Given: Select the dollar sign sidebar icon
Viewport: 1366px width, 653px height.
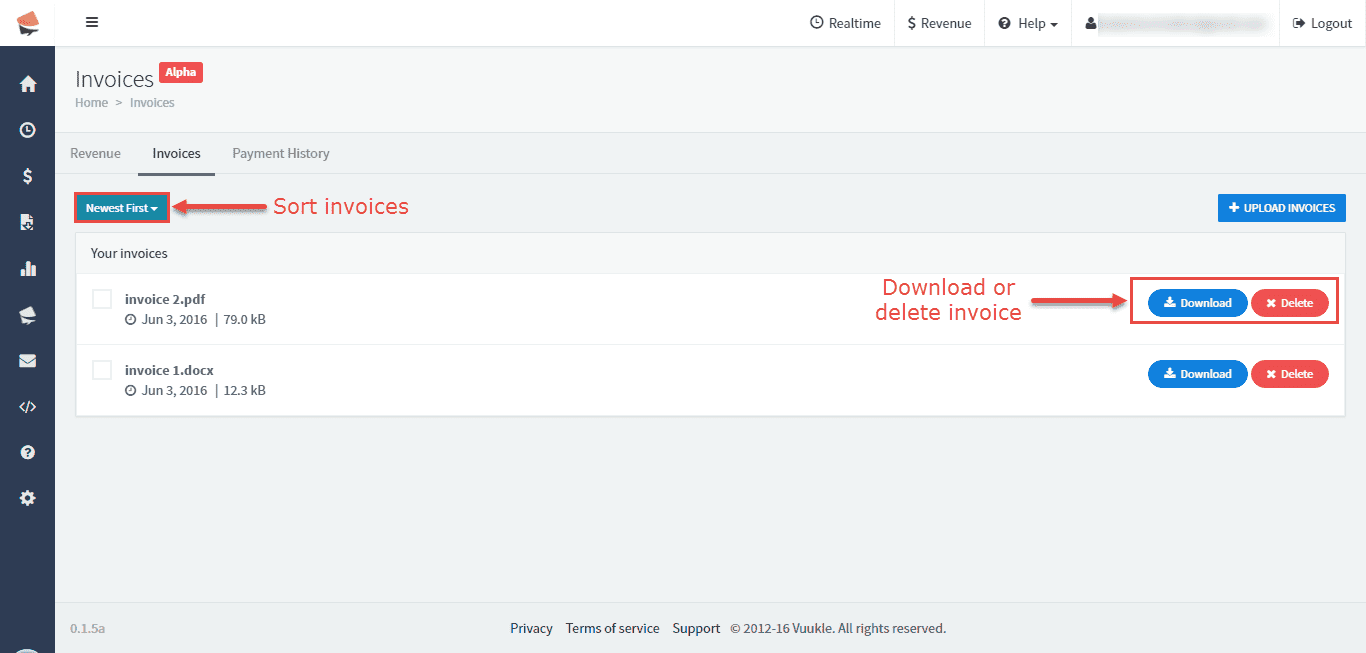Looking at the screenshot, I should [x=27, y=176].
